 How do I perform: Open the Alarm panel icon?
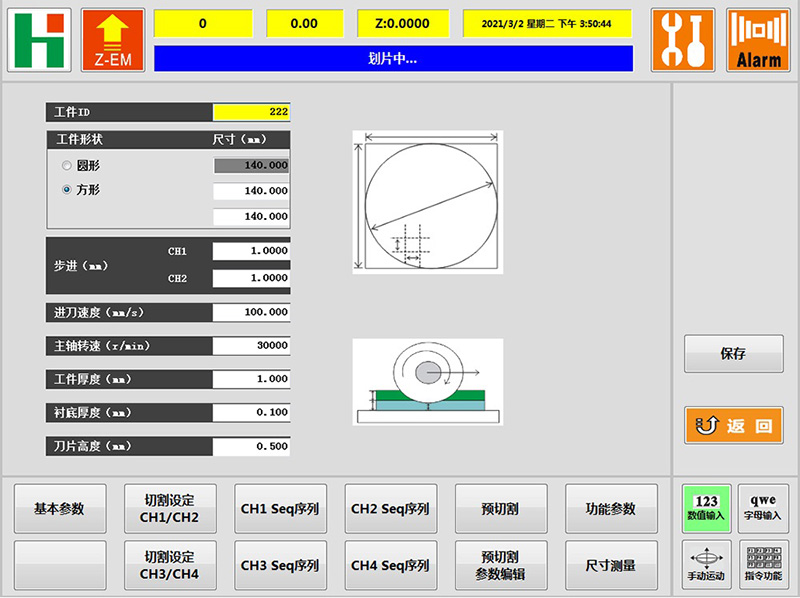point(758,40)
